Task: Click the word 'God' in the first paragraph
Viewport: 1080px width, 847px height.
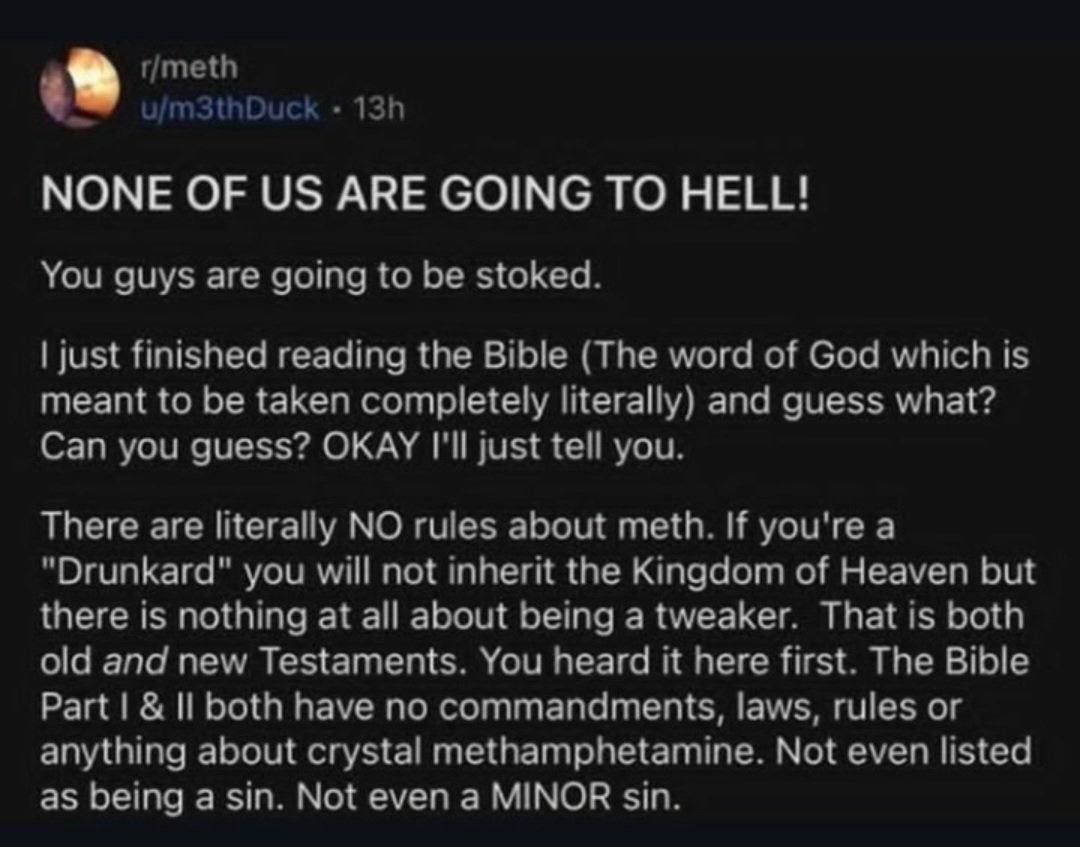Action: tap(844, 356)
